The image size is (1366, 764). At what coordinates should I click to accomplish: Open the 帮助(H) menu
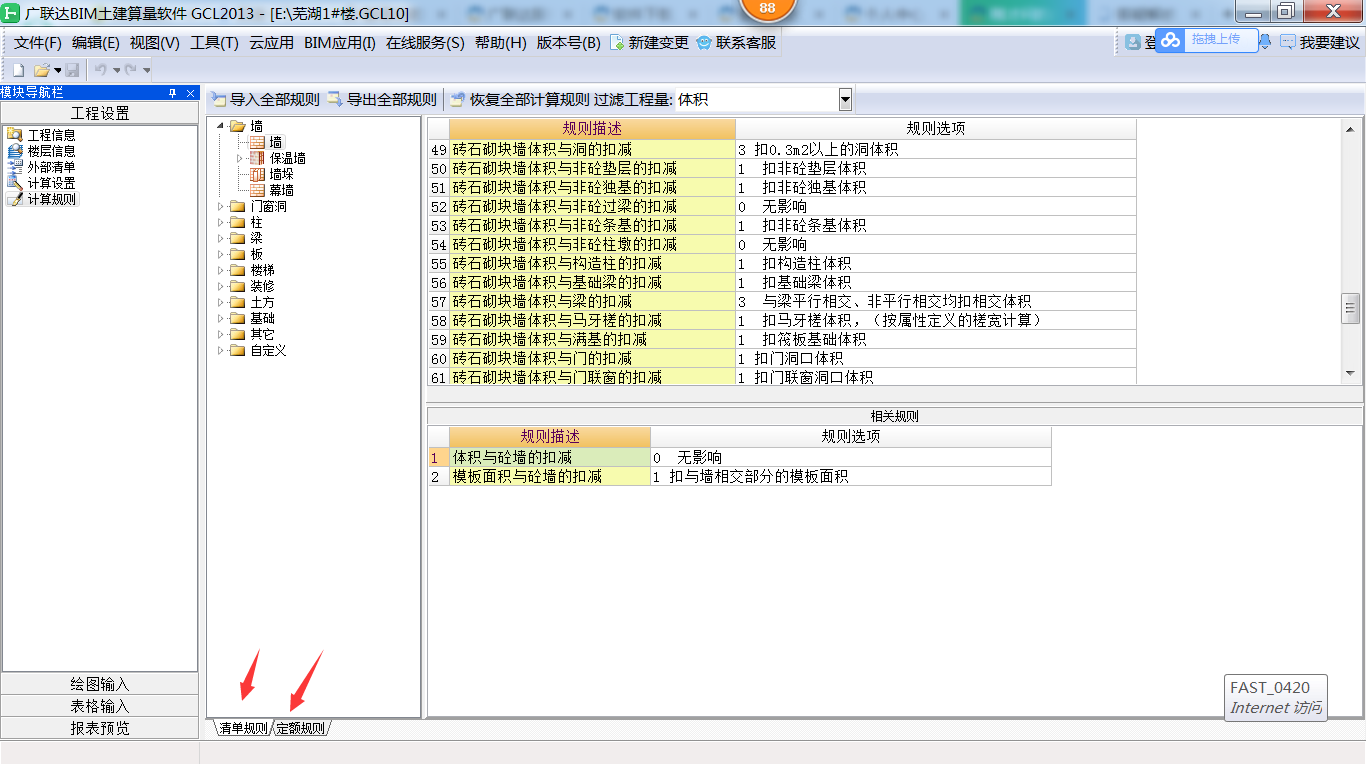[501, 43]
